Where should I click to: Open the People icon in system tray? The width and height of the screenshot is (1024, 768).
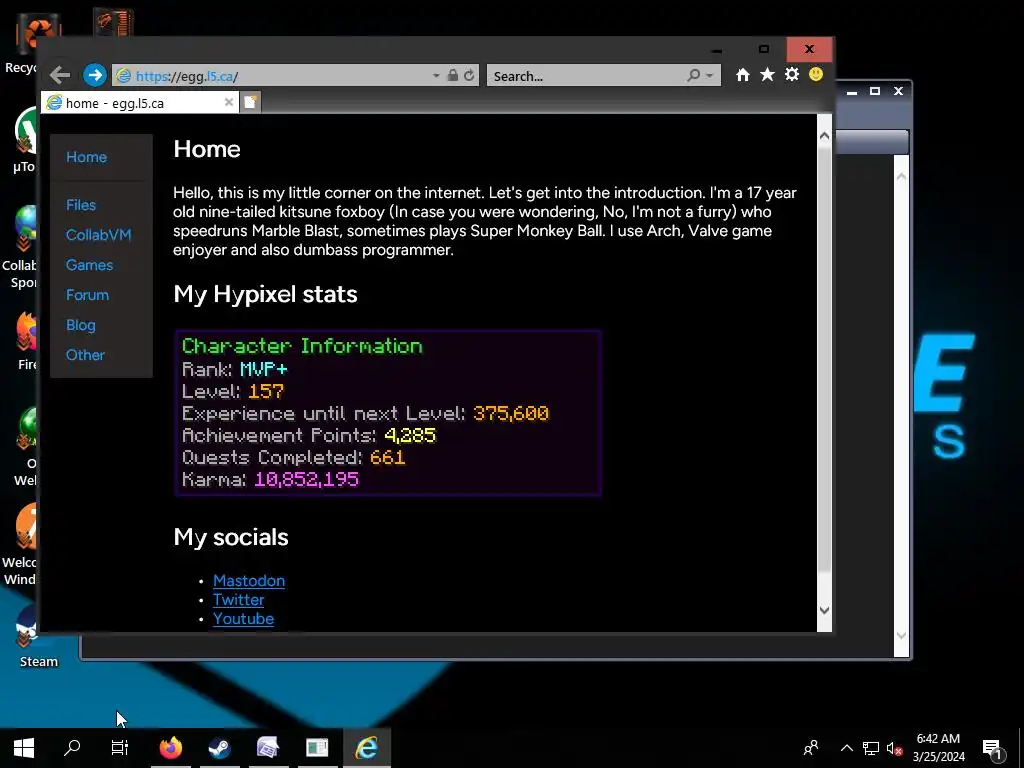coord(811,748)
